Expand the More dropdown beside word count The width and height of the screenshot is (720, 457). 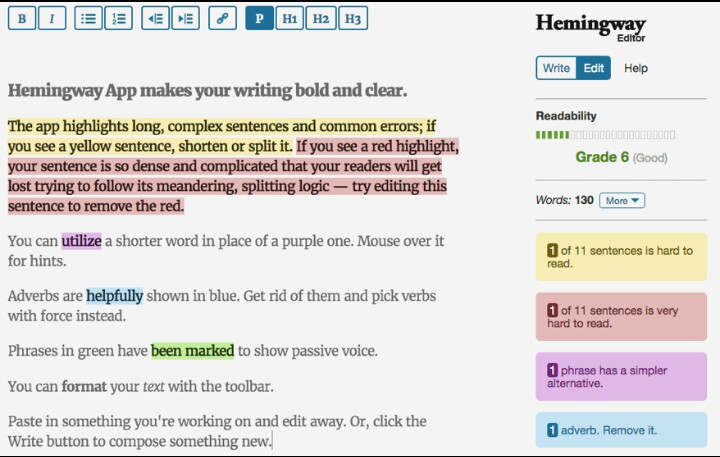click(x=622, y=200)
